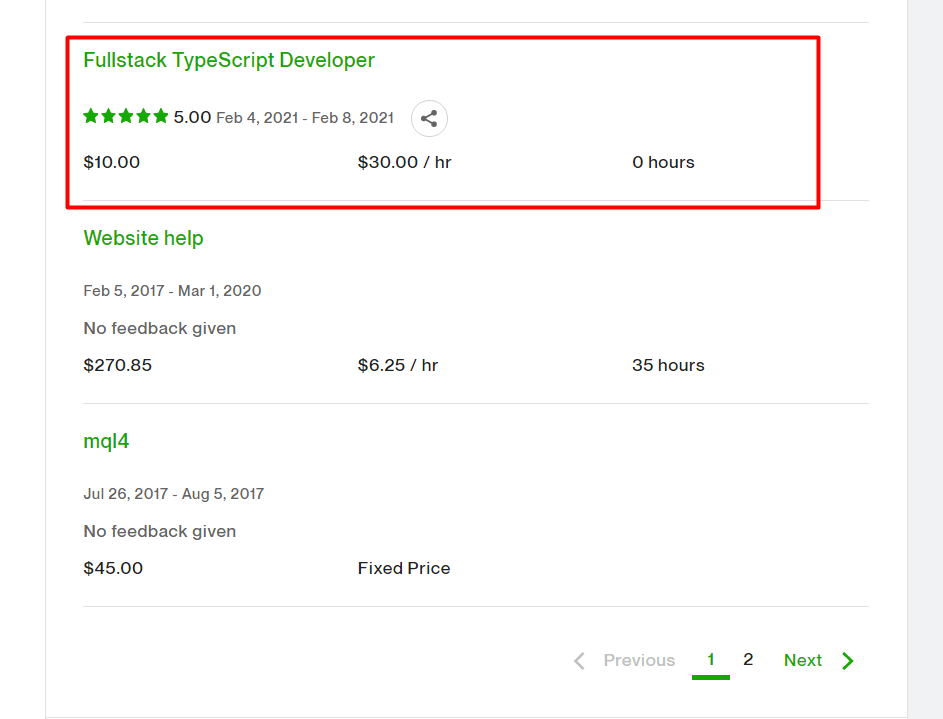Click No feedback given under mql4
Viewport: 943px width, 719px height.
tap(159, 531)
